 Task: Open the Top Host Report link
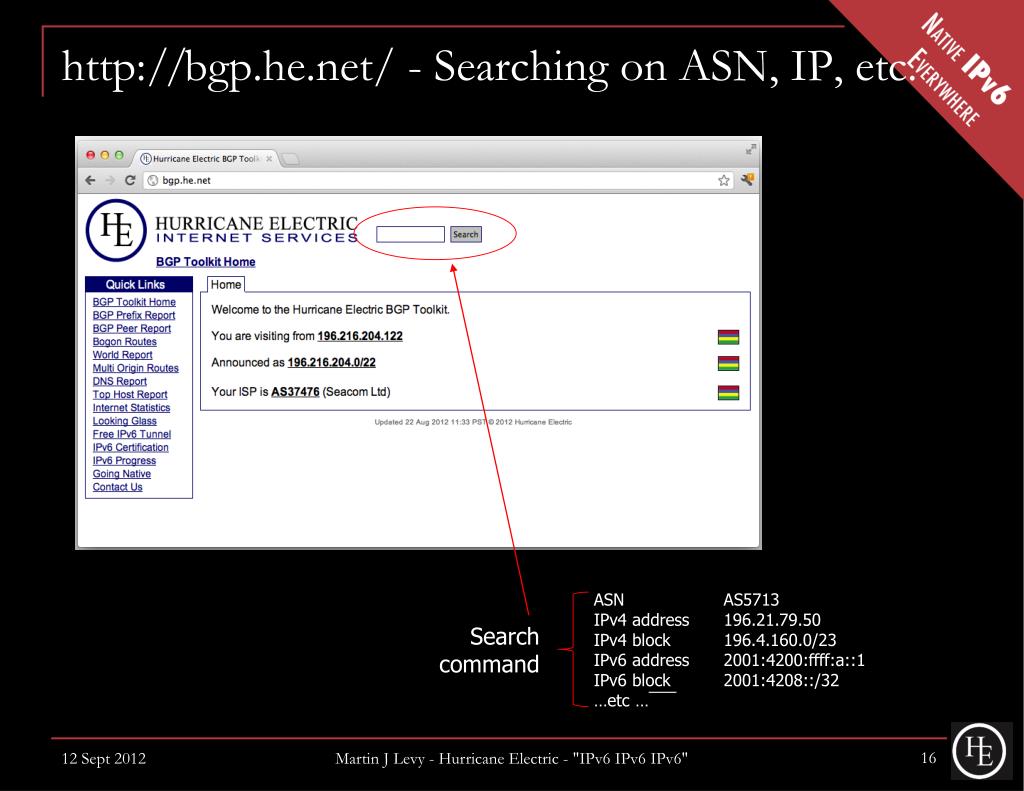(x=129, y=395)
